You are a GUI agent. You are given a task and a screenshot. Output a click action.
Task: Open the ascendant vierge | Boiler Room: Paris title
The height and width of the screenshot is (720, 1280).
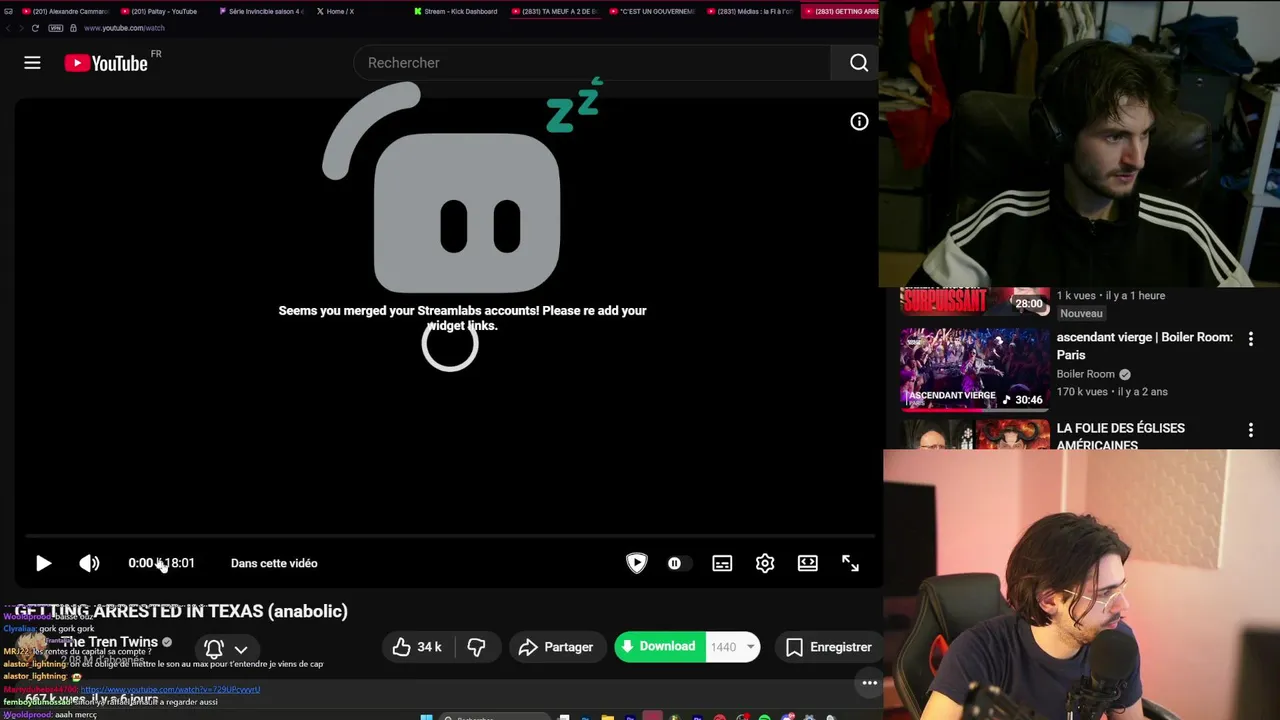pos(1144,346)
